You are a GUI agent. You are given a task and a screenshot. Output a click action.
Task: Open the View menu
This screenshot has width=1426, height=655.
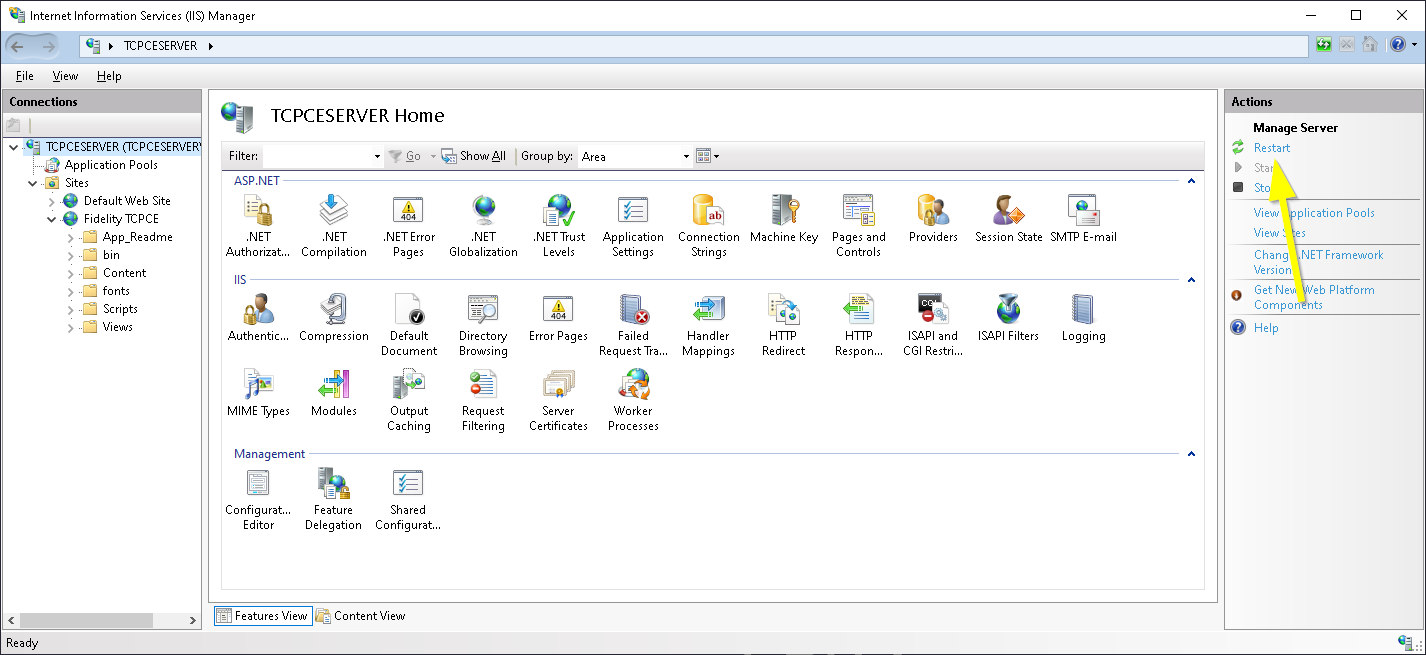click(65, 76)
